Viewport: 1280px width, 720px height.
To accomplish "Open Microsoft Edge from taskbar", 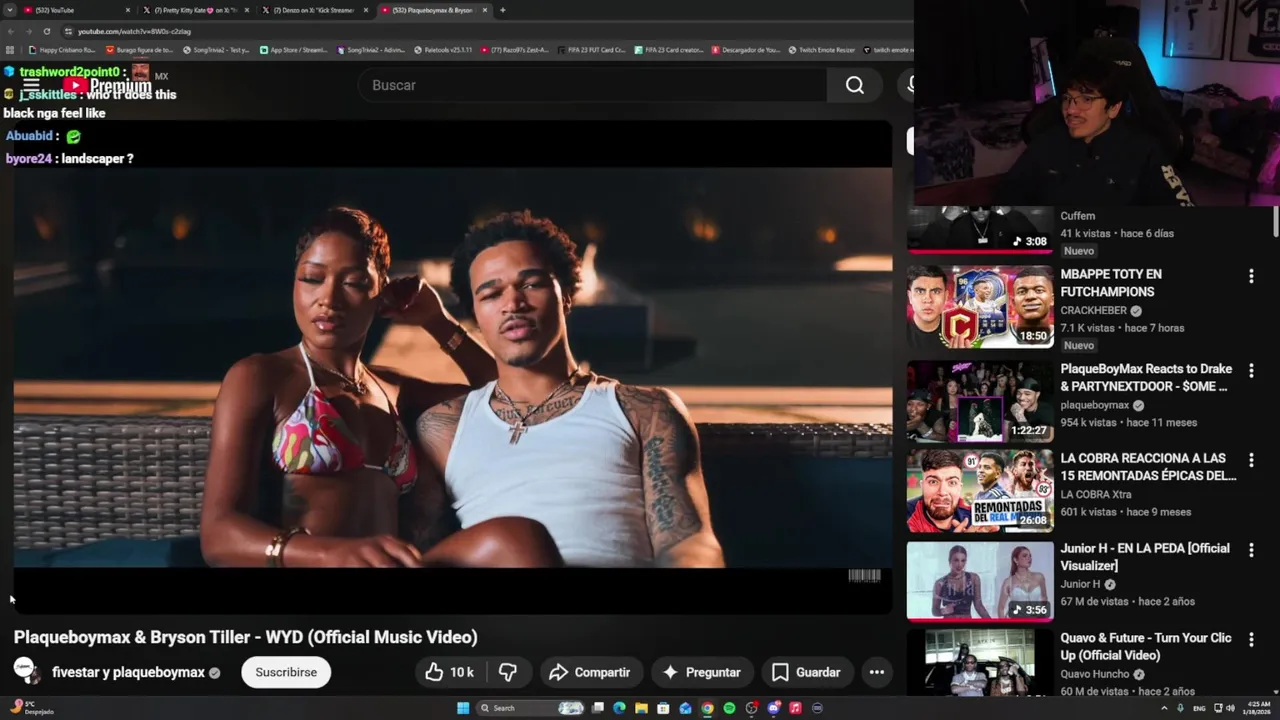I will (619, 708).
